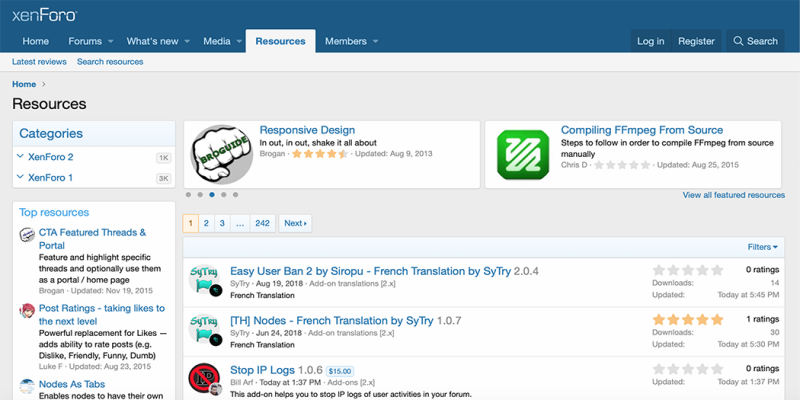Open View all featured resources
Image resolution: width=800 pixels, height=400 pixels.
click(x=734, y=195)
